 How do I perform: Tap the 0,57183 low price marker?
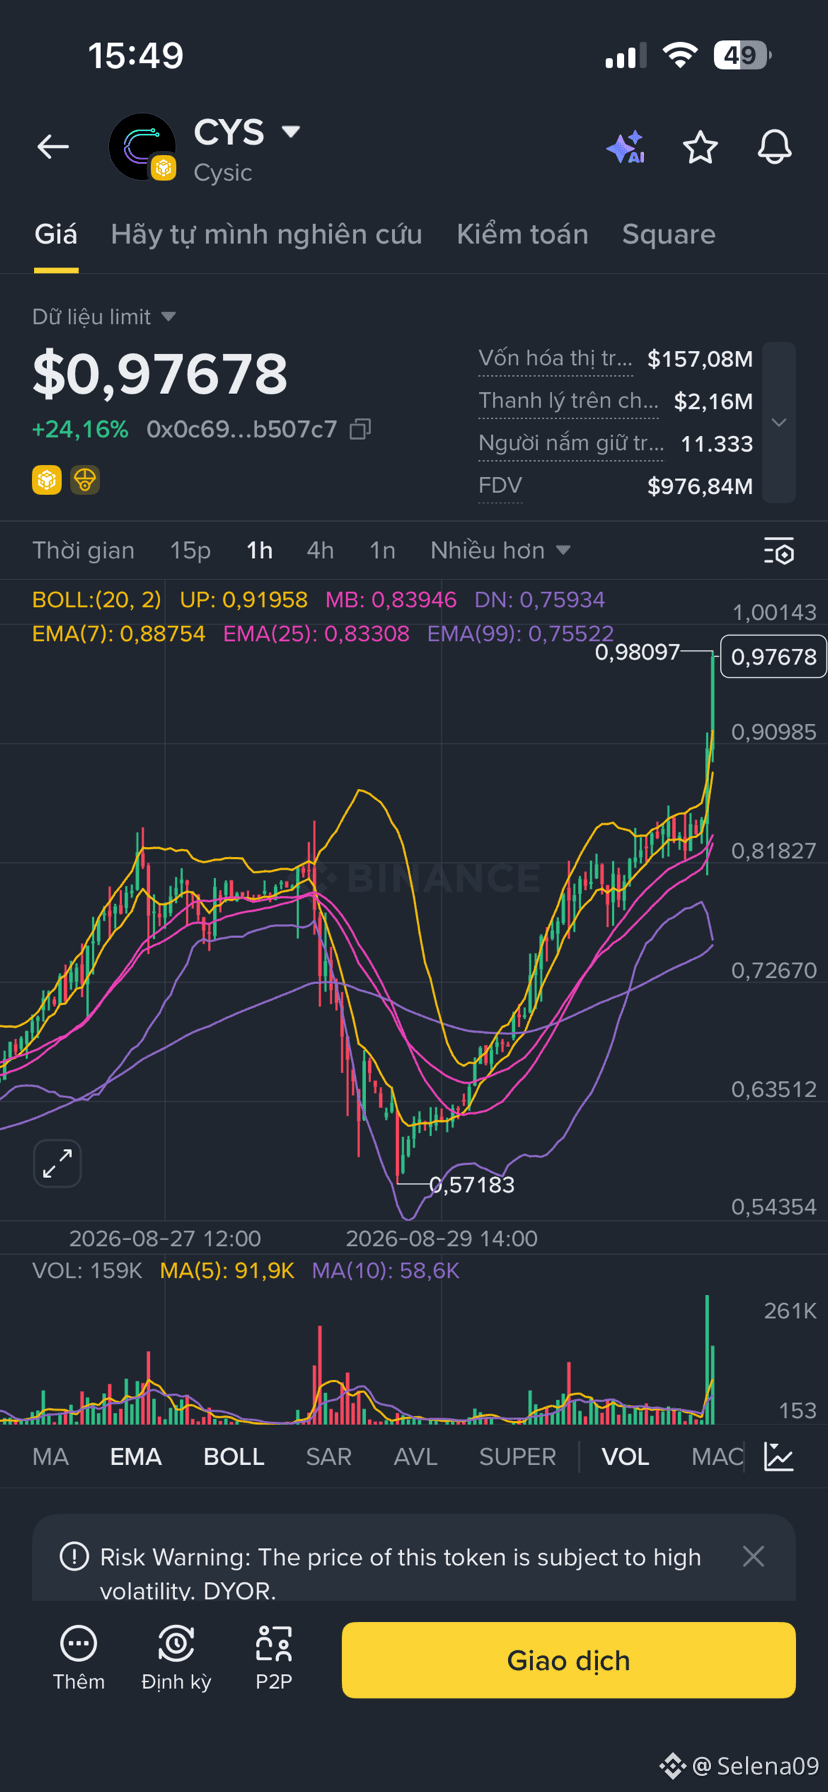(x=471, y=1185)
